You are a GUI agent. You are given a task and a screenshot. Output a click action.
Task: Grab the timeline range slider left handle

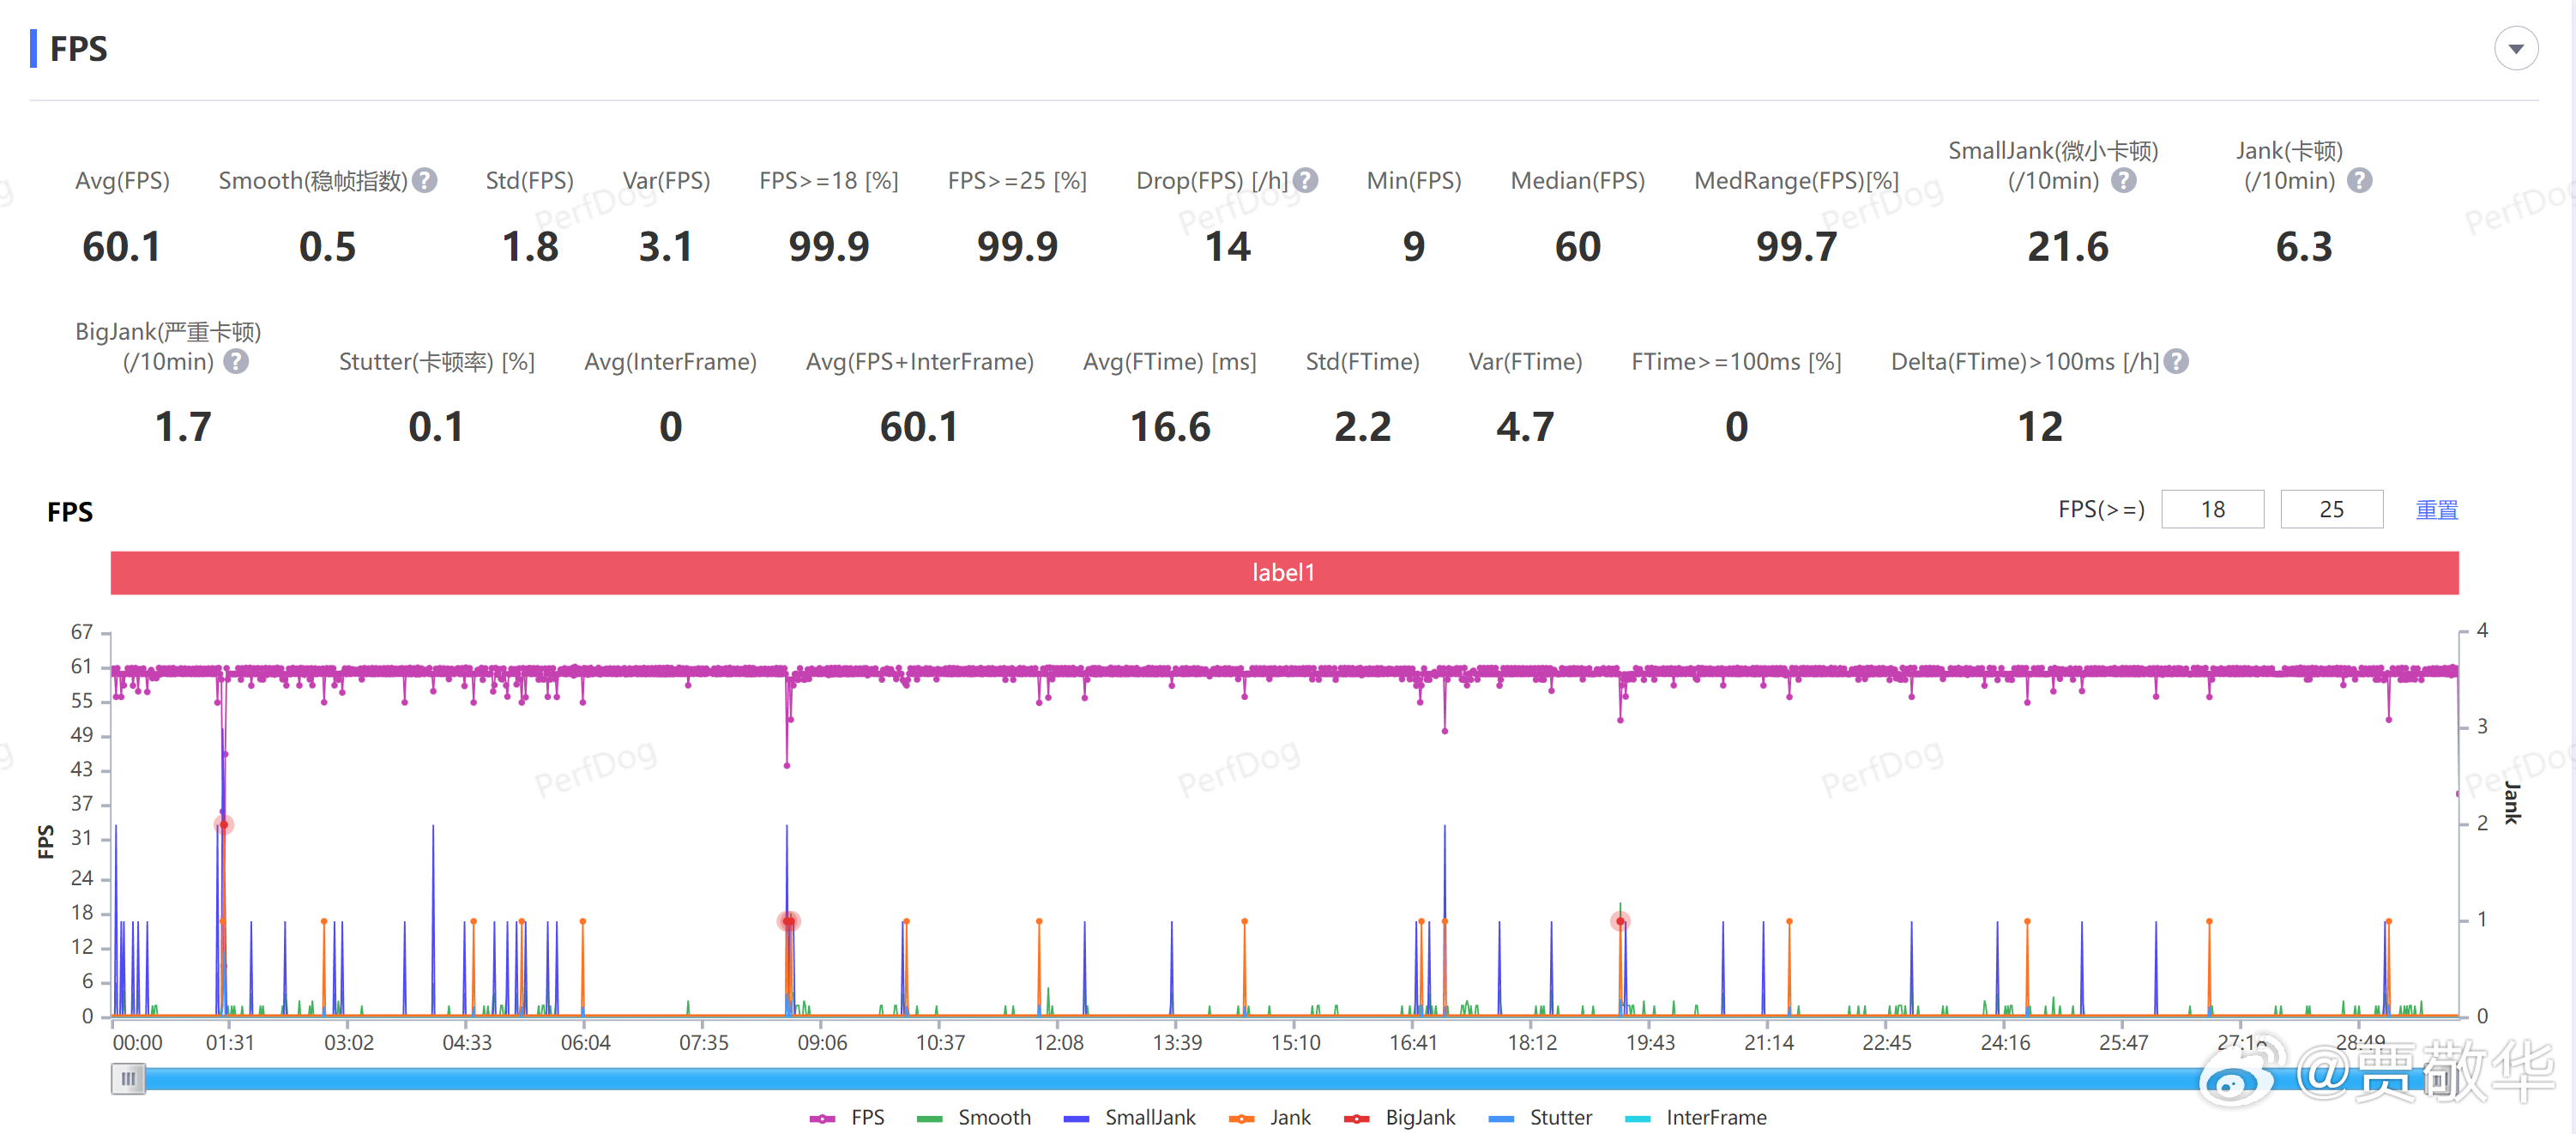pyautogui.click(x=128, y=1078)
